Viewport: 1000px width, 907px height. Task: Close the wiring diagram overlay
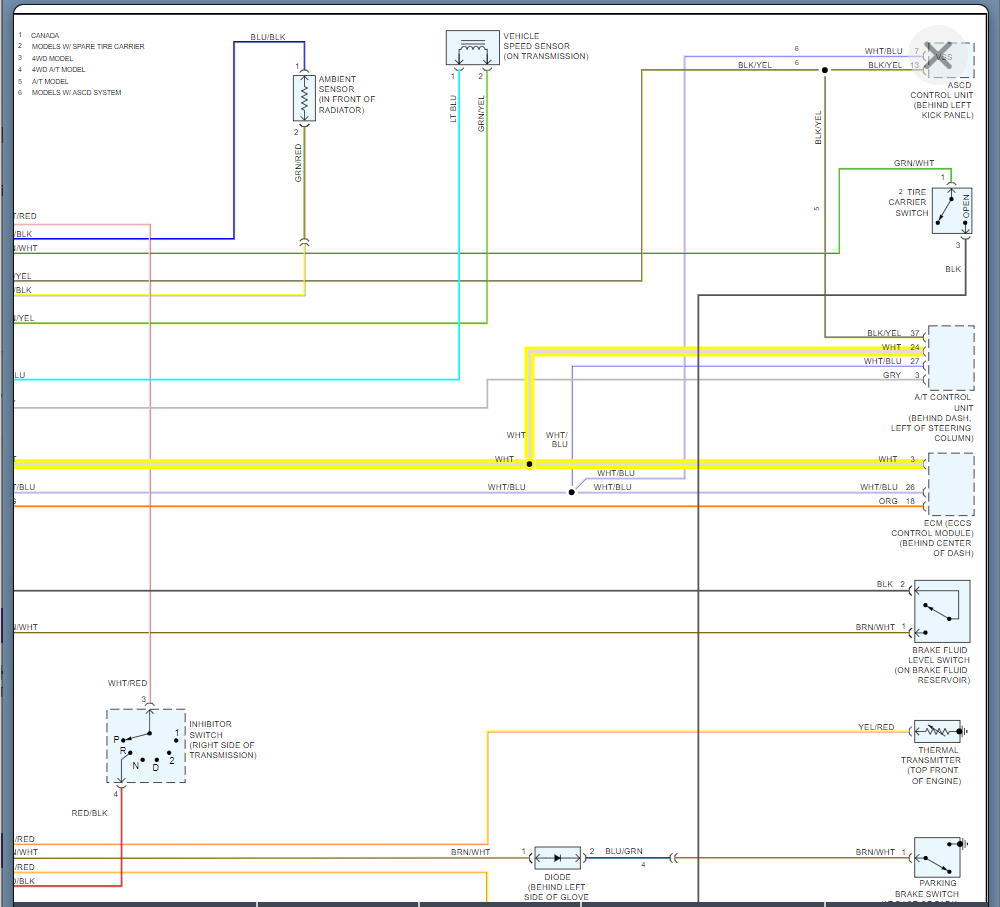938,55
